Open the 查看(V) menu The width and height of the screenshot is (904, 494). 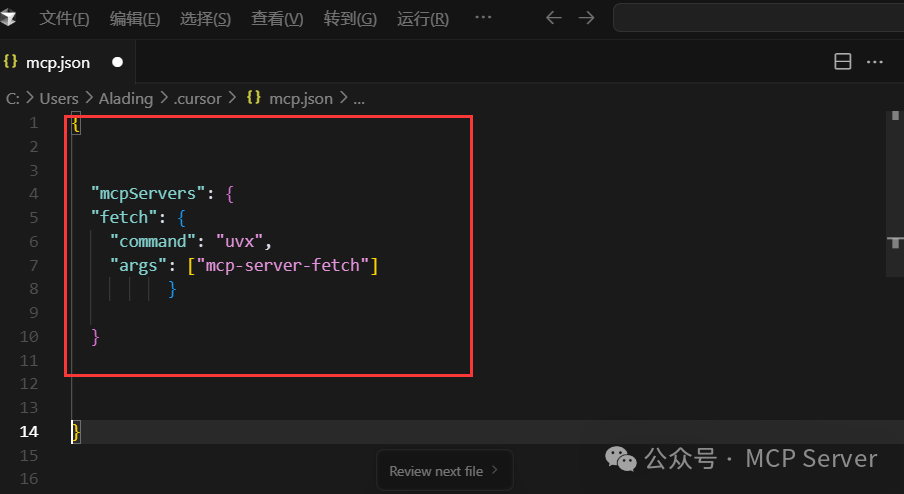277,19
